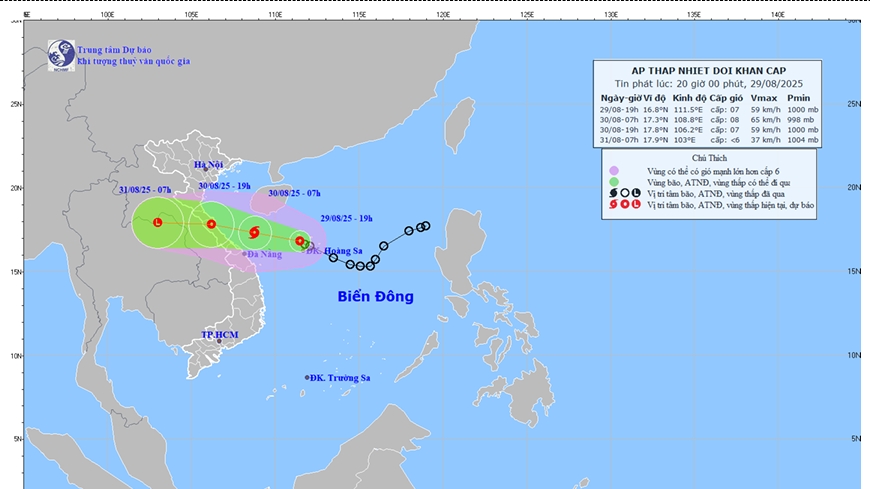Click the purple strong-wind legend swatch
This screenshot has height=489, width=870.
click(x=614, y=169)
